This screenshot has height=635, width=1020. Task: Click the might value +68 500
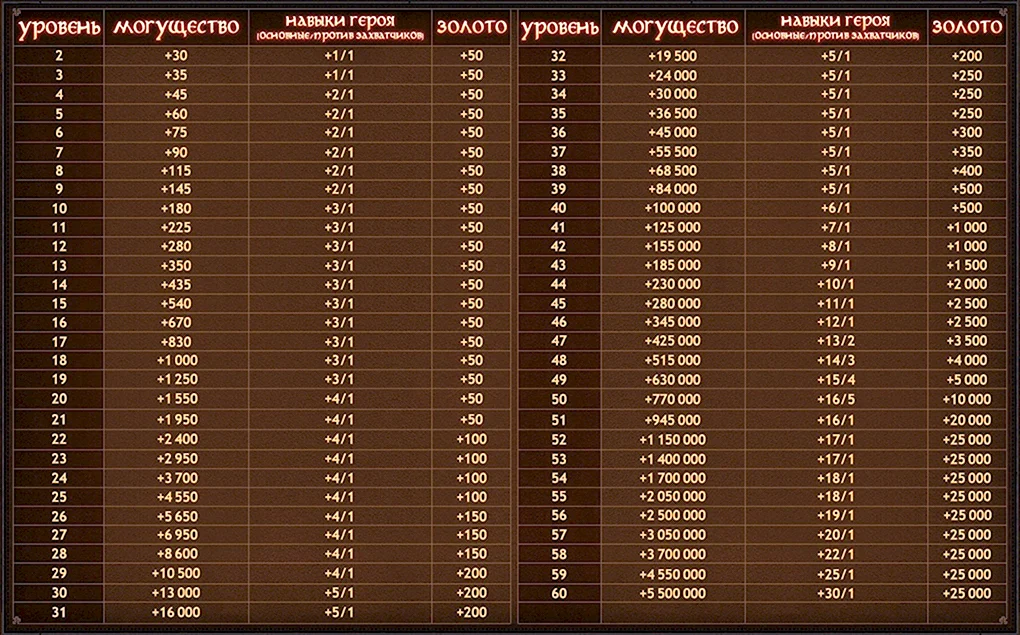click(673, 170)
